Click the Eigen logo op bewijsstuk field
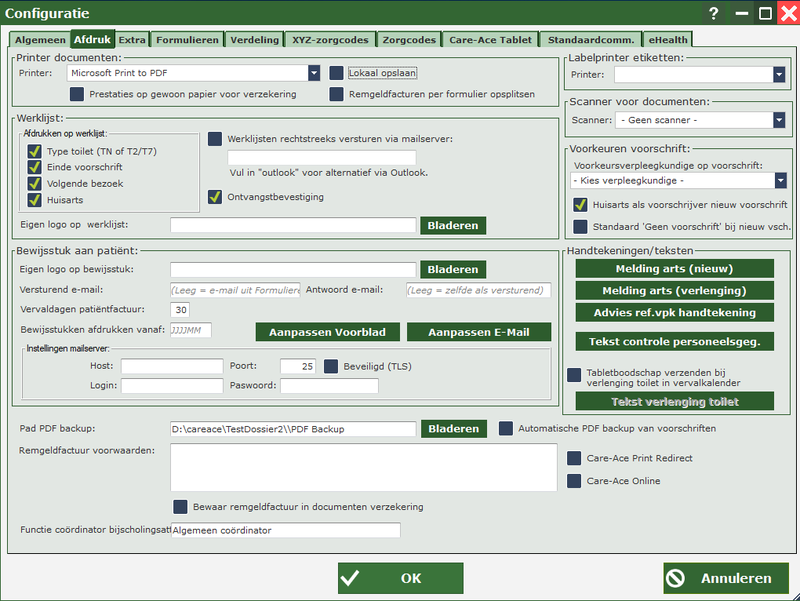The height and width of the screenshot is (601, 800). pos(293,269)
